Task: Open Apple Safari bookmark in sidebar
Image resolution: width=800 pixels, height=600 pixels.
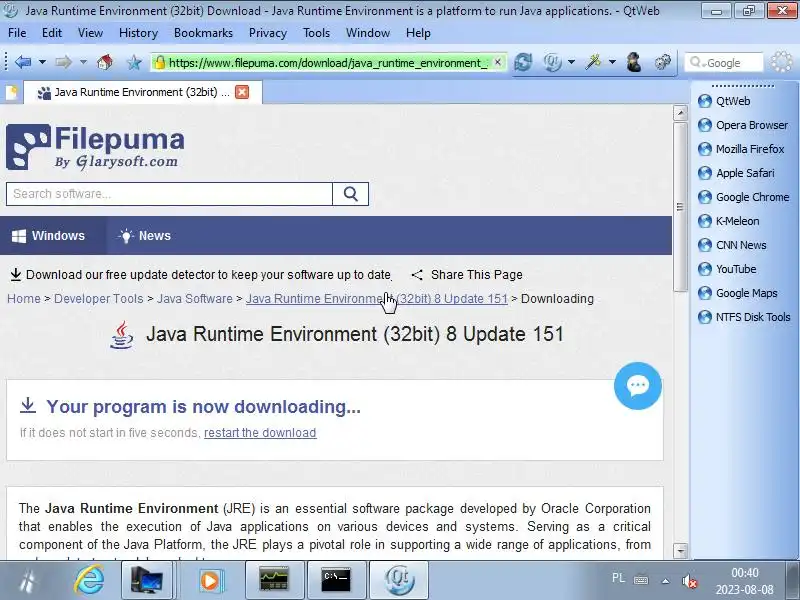Action: tap(736, 173)
